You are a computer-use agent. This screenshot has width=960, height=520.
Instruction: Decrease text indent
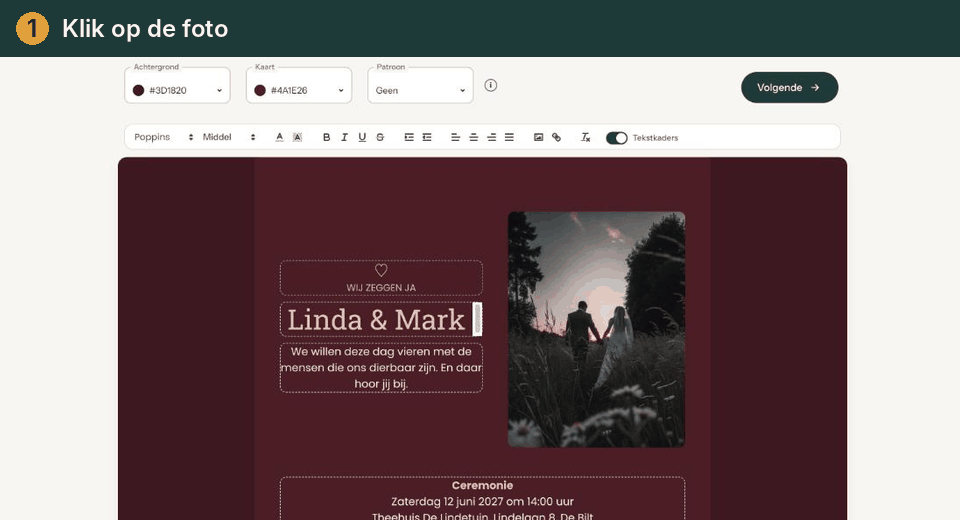(x=427, y=137)
